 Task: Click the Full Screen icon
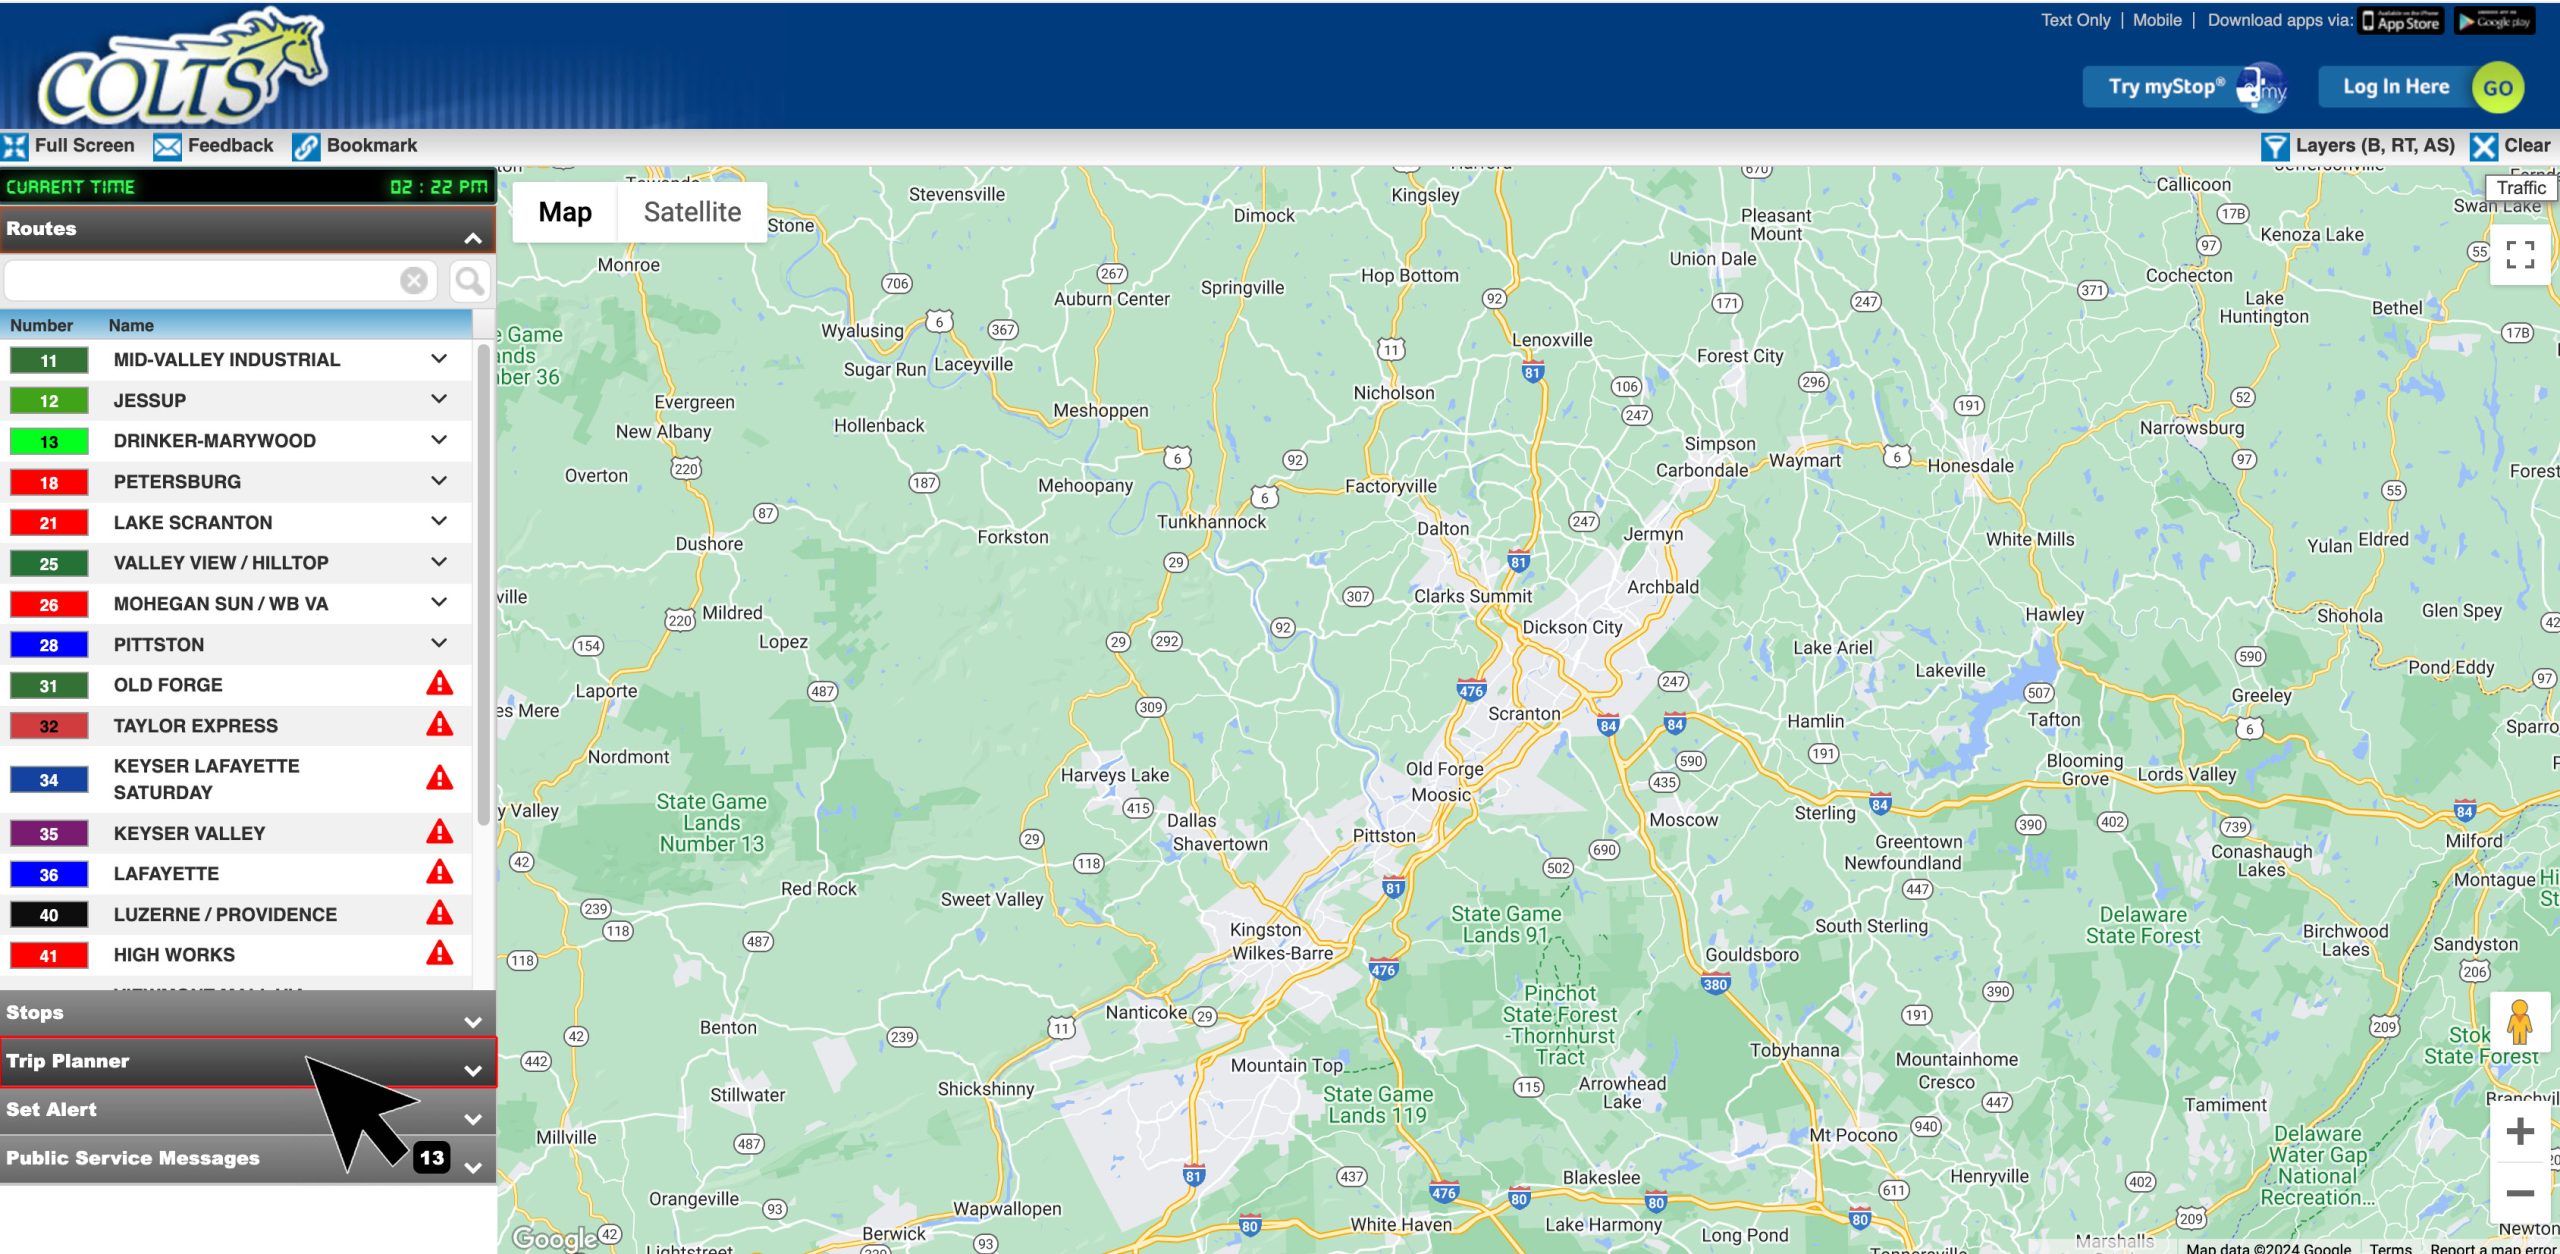coord(14,145)
